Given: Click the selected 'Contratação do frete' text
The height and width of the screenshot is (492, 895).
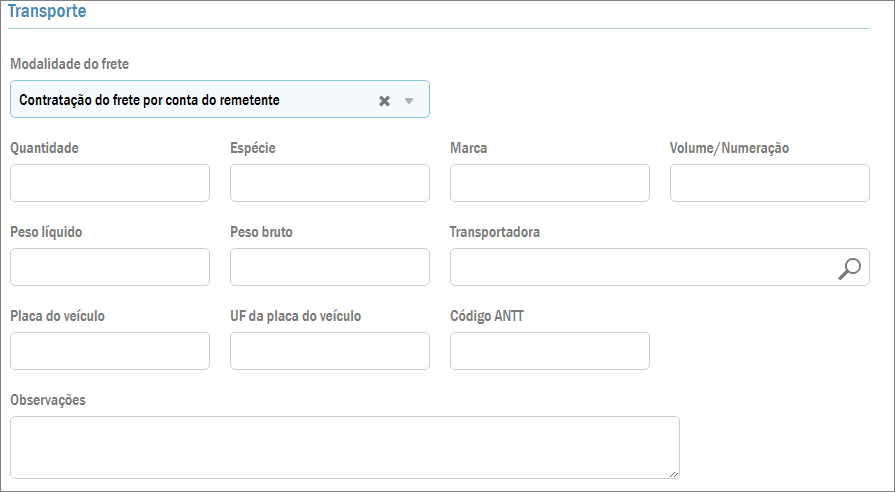Looking at the screenshot, I should tap(149, 100).
